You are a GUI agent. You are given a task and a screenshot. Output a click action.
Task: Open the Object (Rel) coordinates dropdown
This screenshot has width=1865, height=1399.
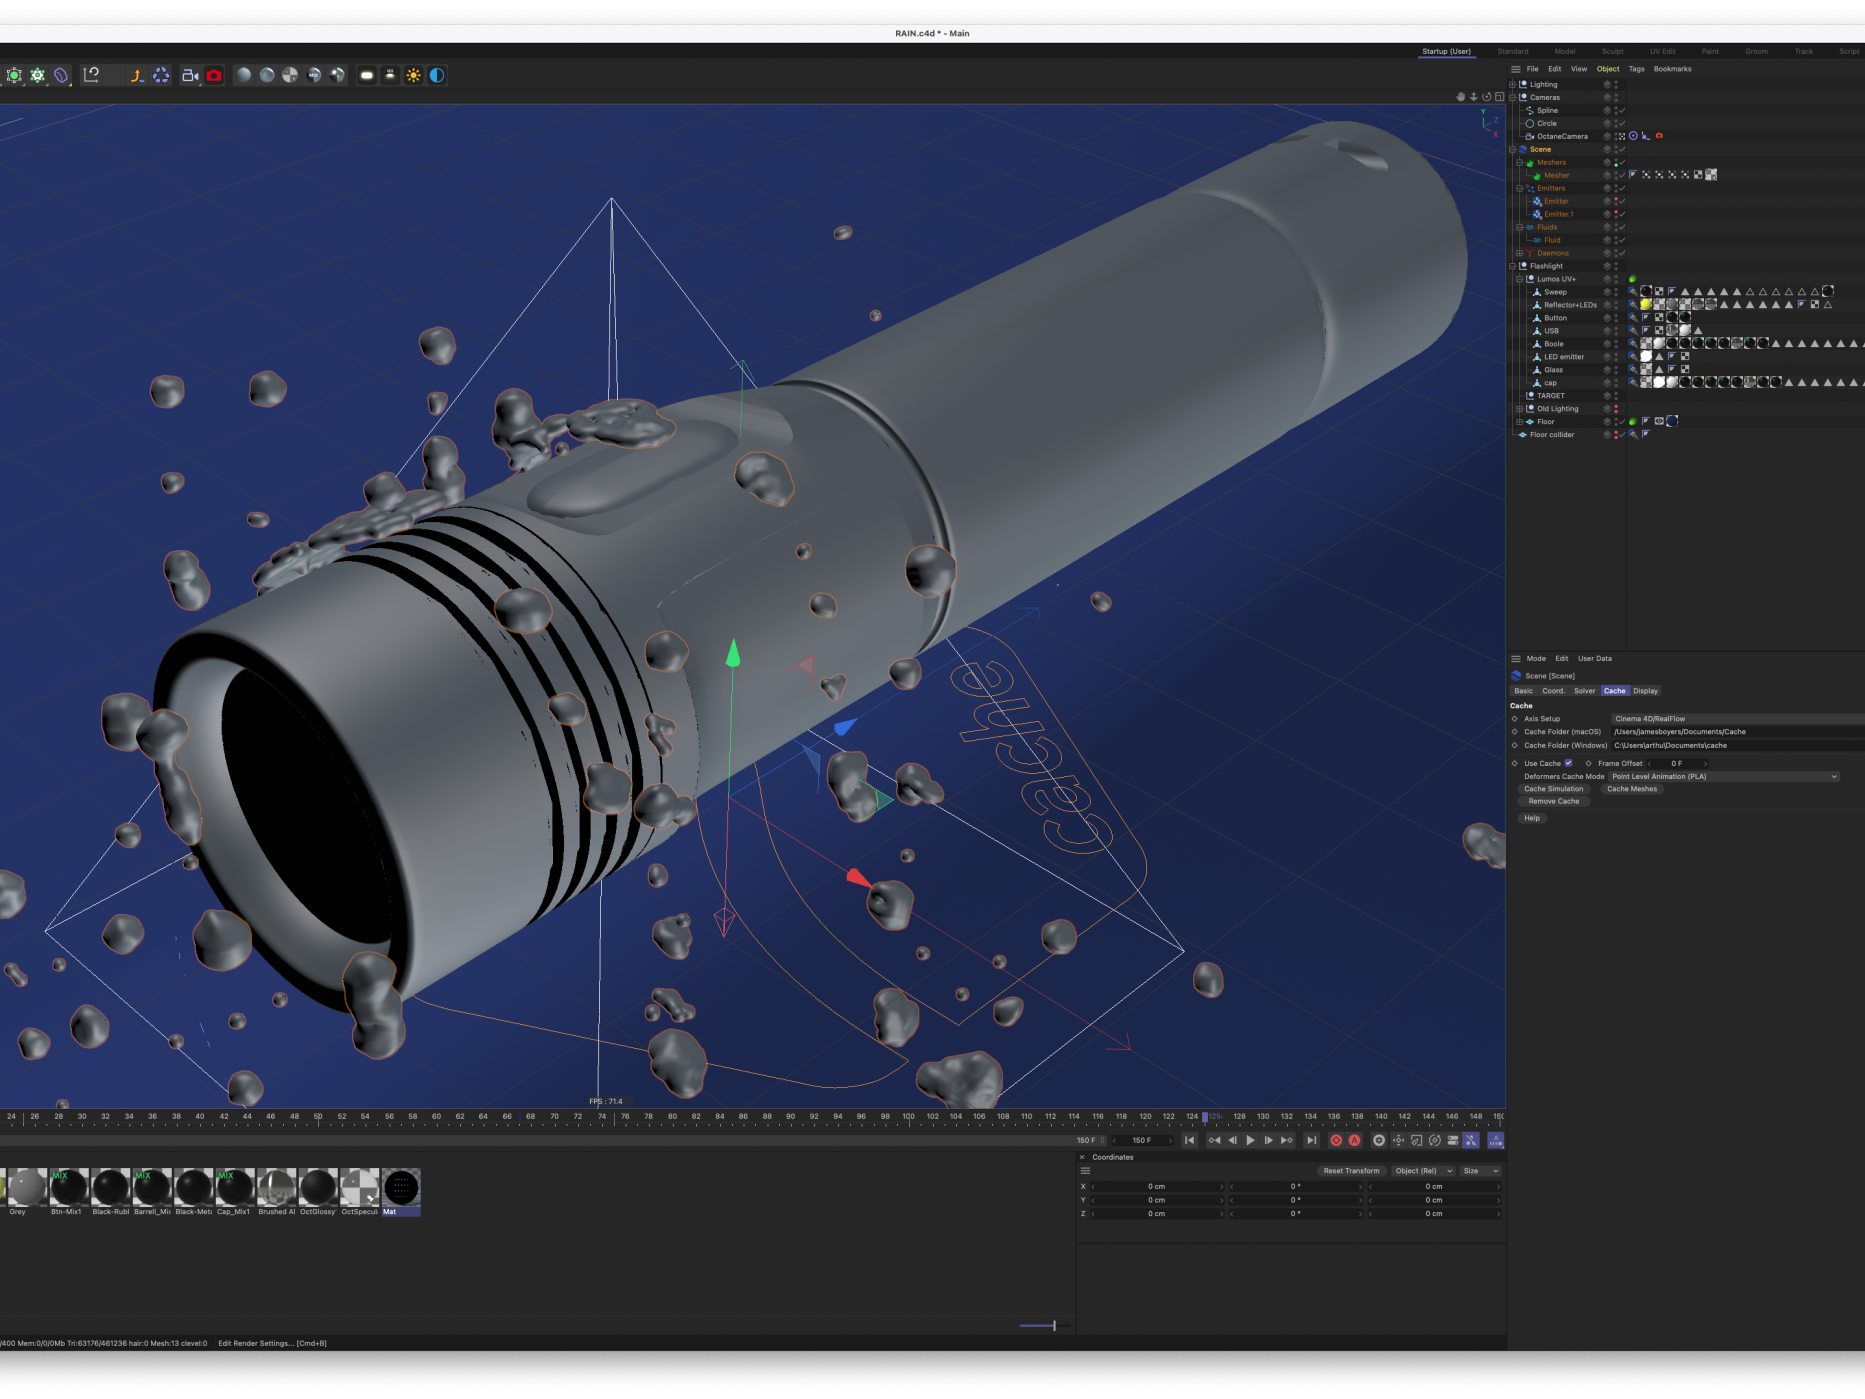click(1423, 1171)
